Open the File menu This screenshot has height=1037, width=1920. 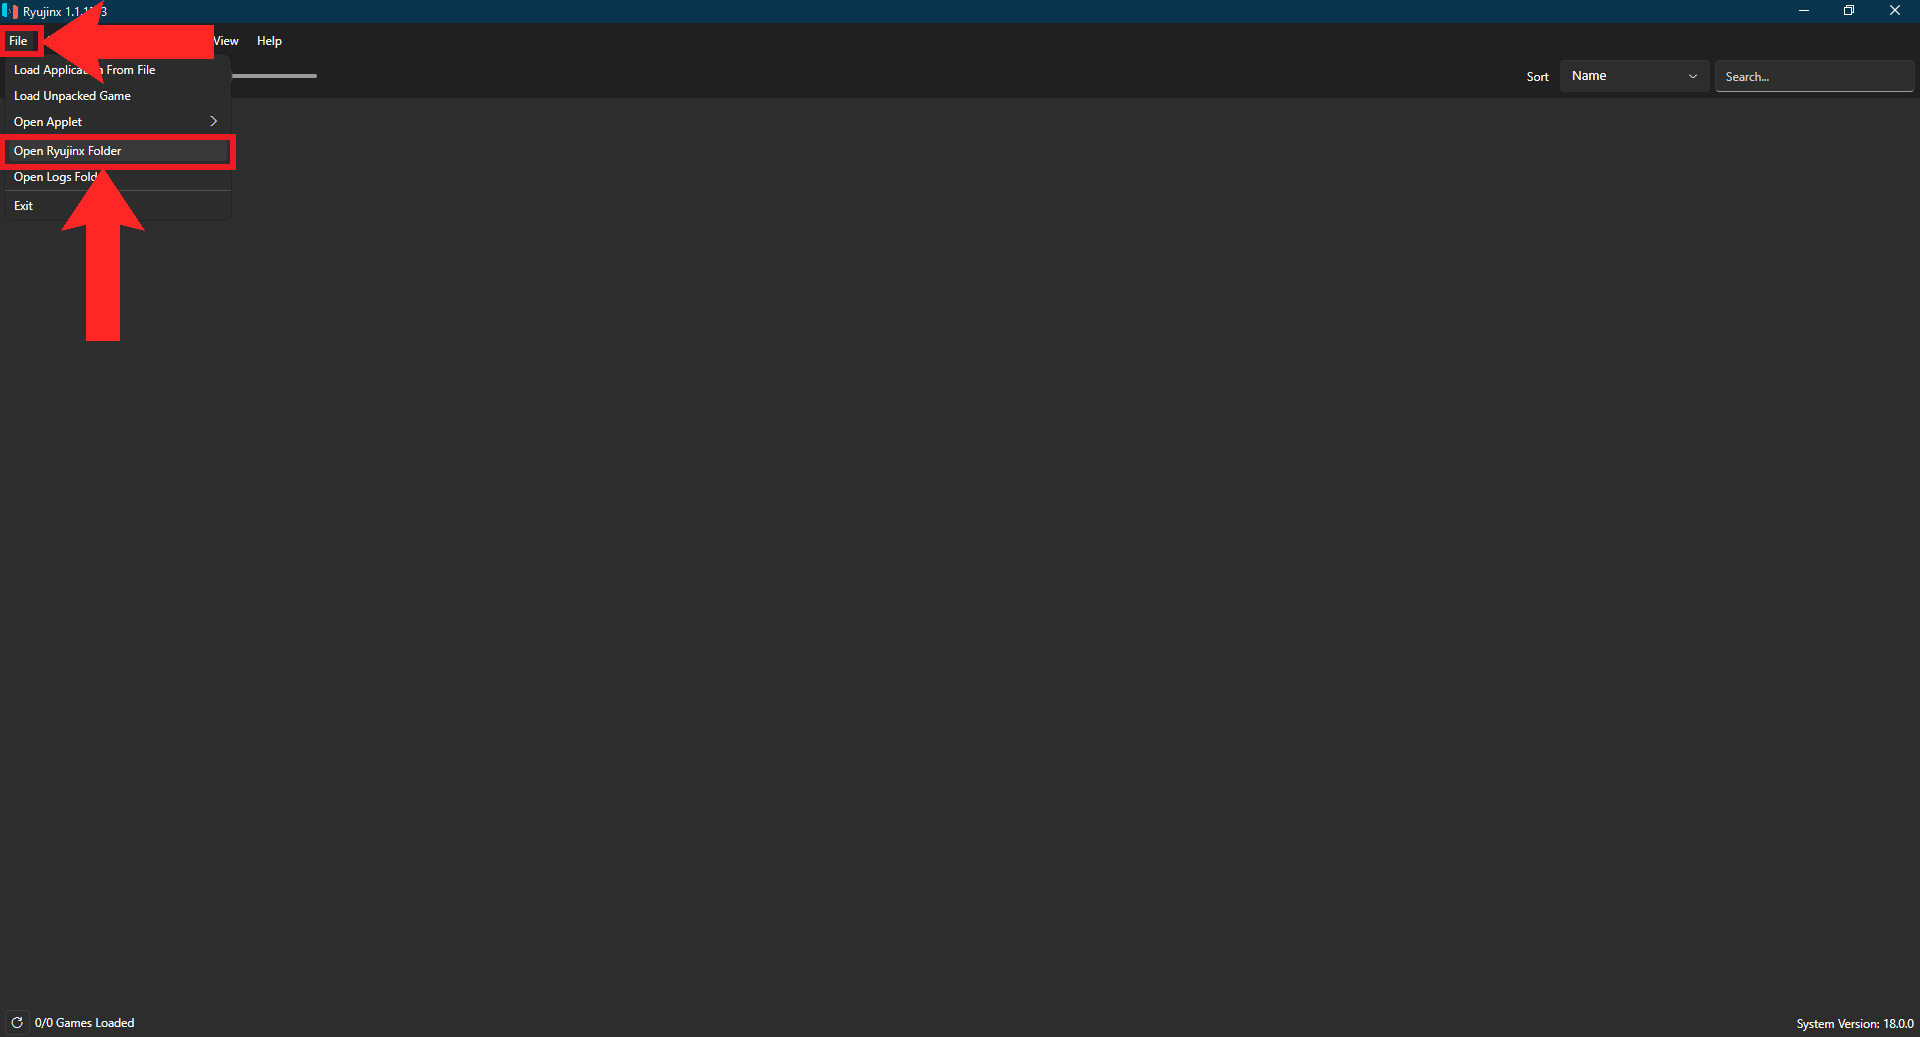click(19, 41)
